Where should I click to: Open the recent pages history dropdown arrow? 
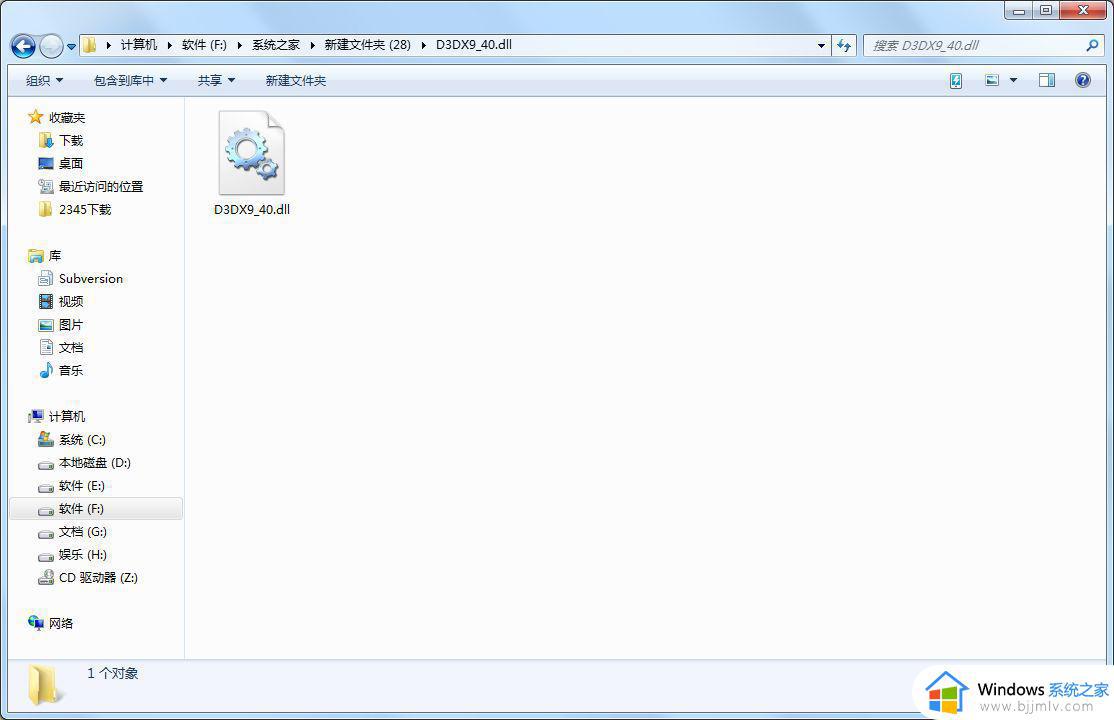72,48
